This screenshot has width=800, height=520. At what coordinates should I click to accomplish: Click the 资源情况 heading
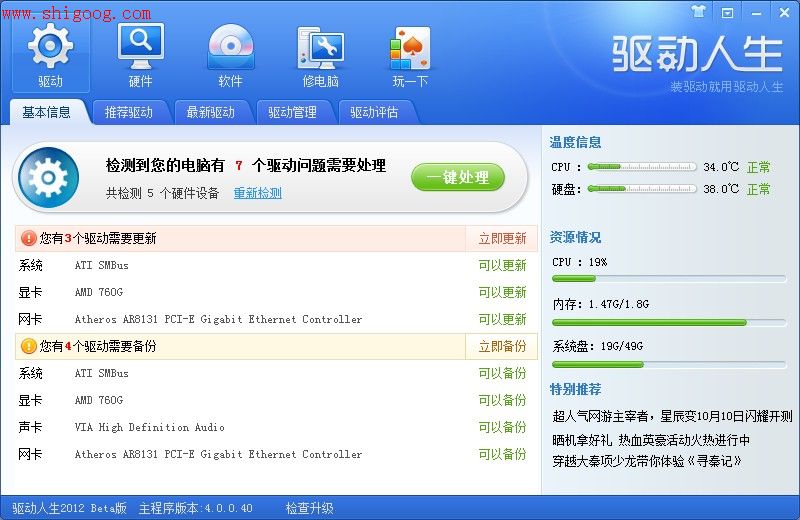[x=576, y=237]
